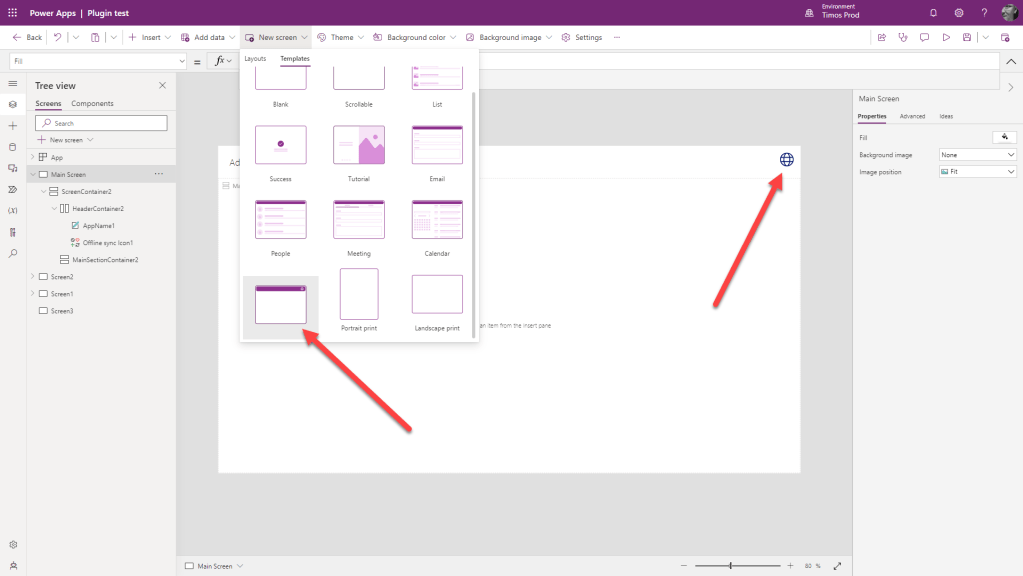
Task: Click the globe icon on canvas header
Action: 787,159
